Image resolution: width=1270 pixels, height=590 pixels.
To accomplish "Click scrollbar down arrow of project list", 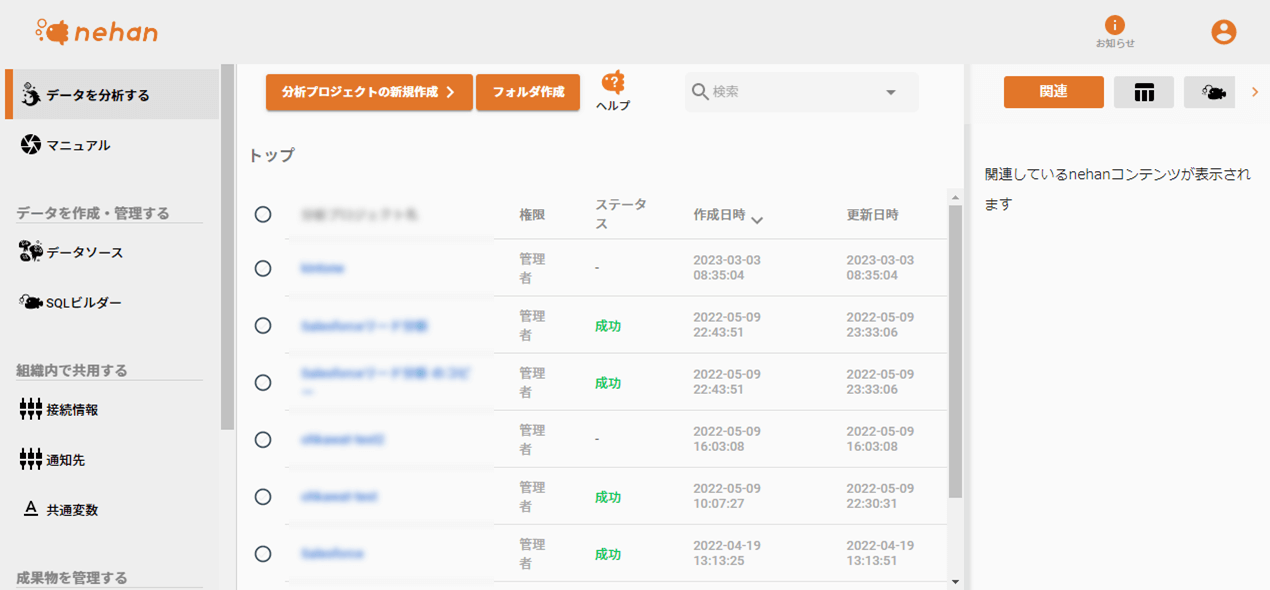I will [x=955, y=581].
